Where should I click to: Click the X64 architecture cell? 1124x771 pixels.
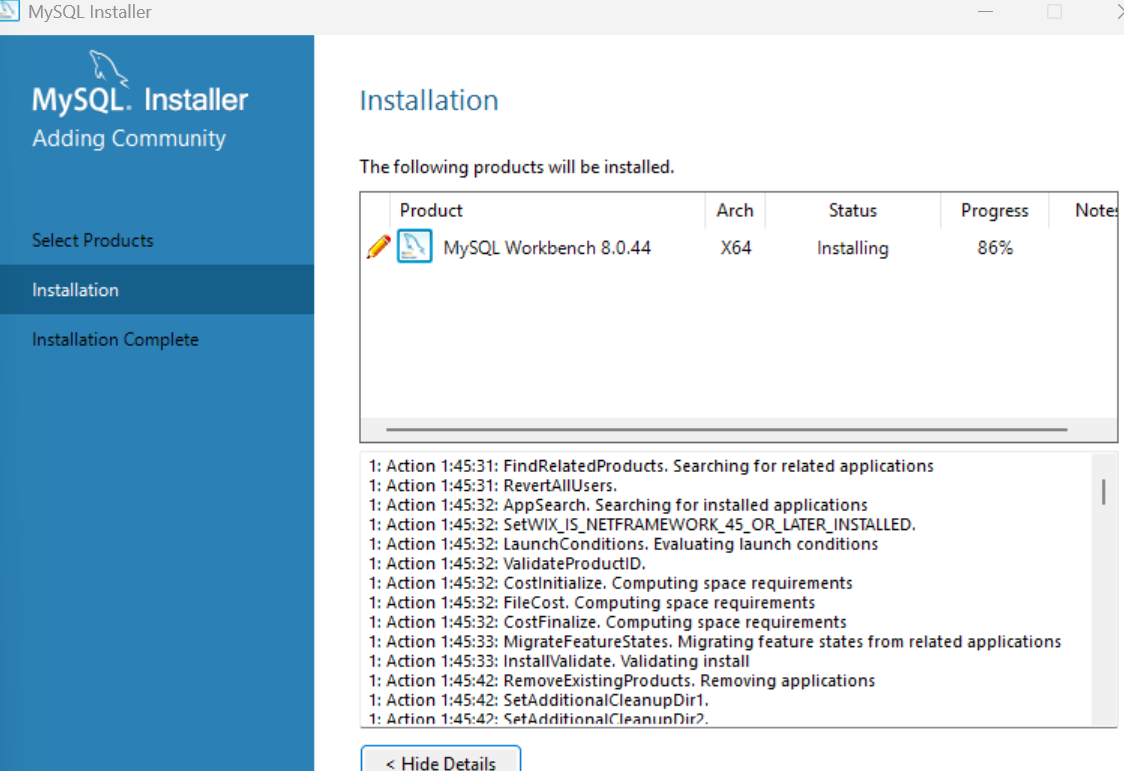(x=735, y=248)
